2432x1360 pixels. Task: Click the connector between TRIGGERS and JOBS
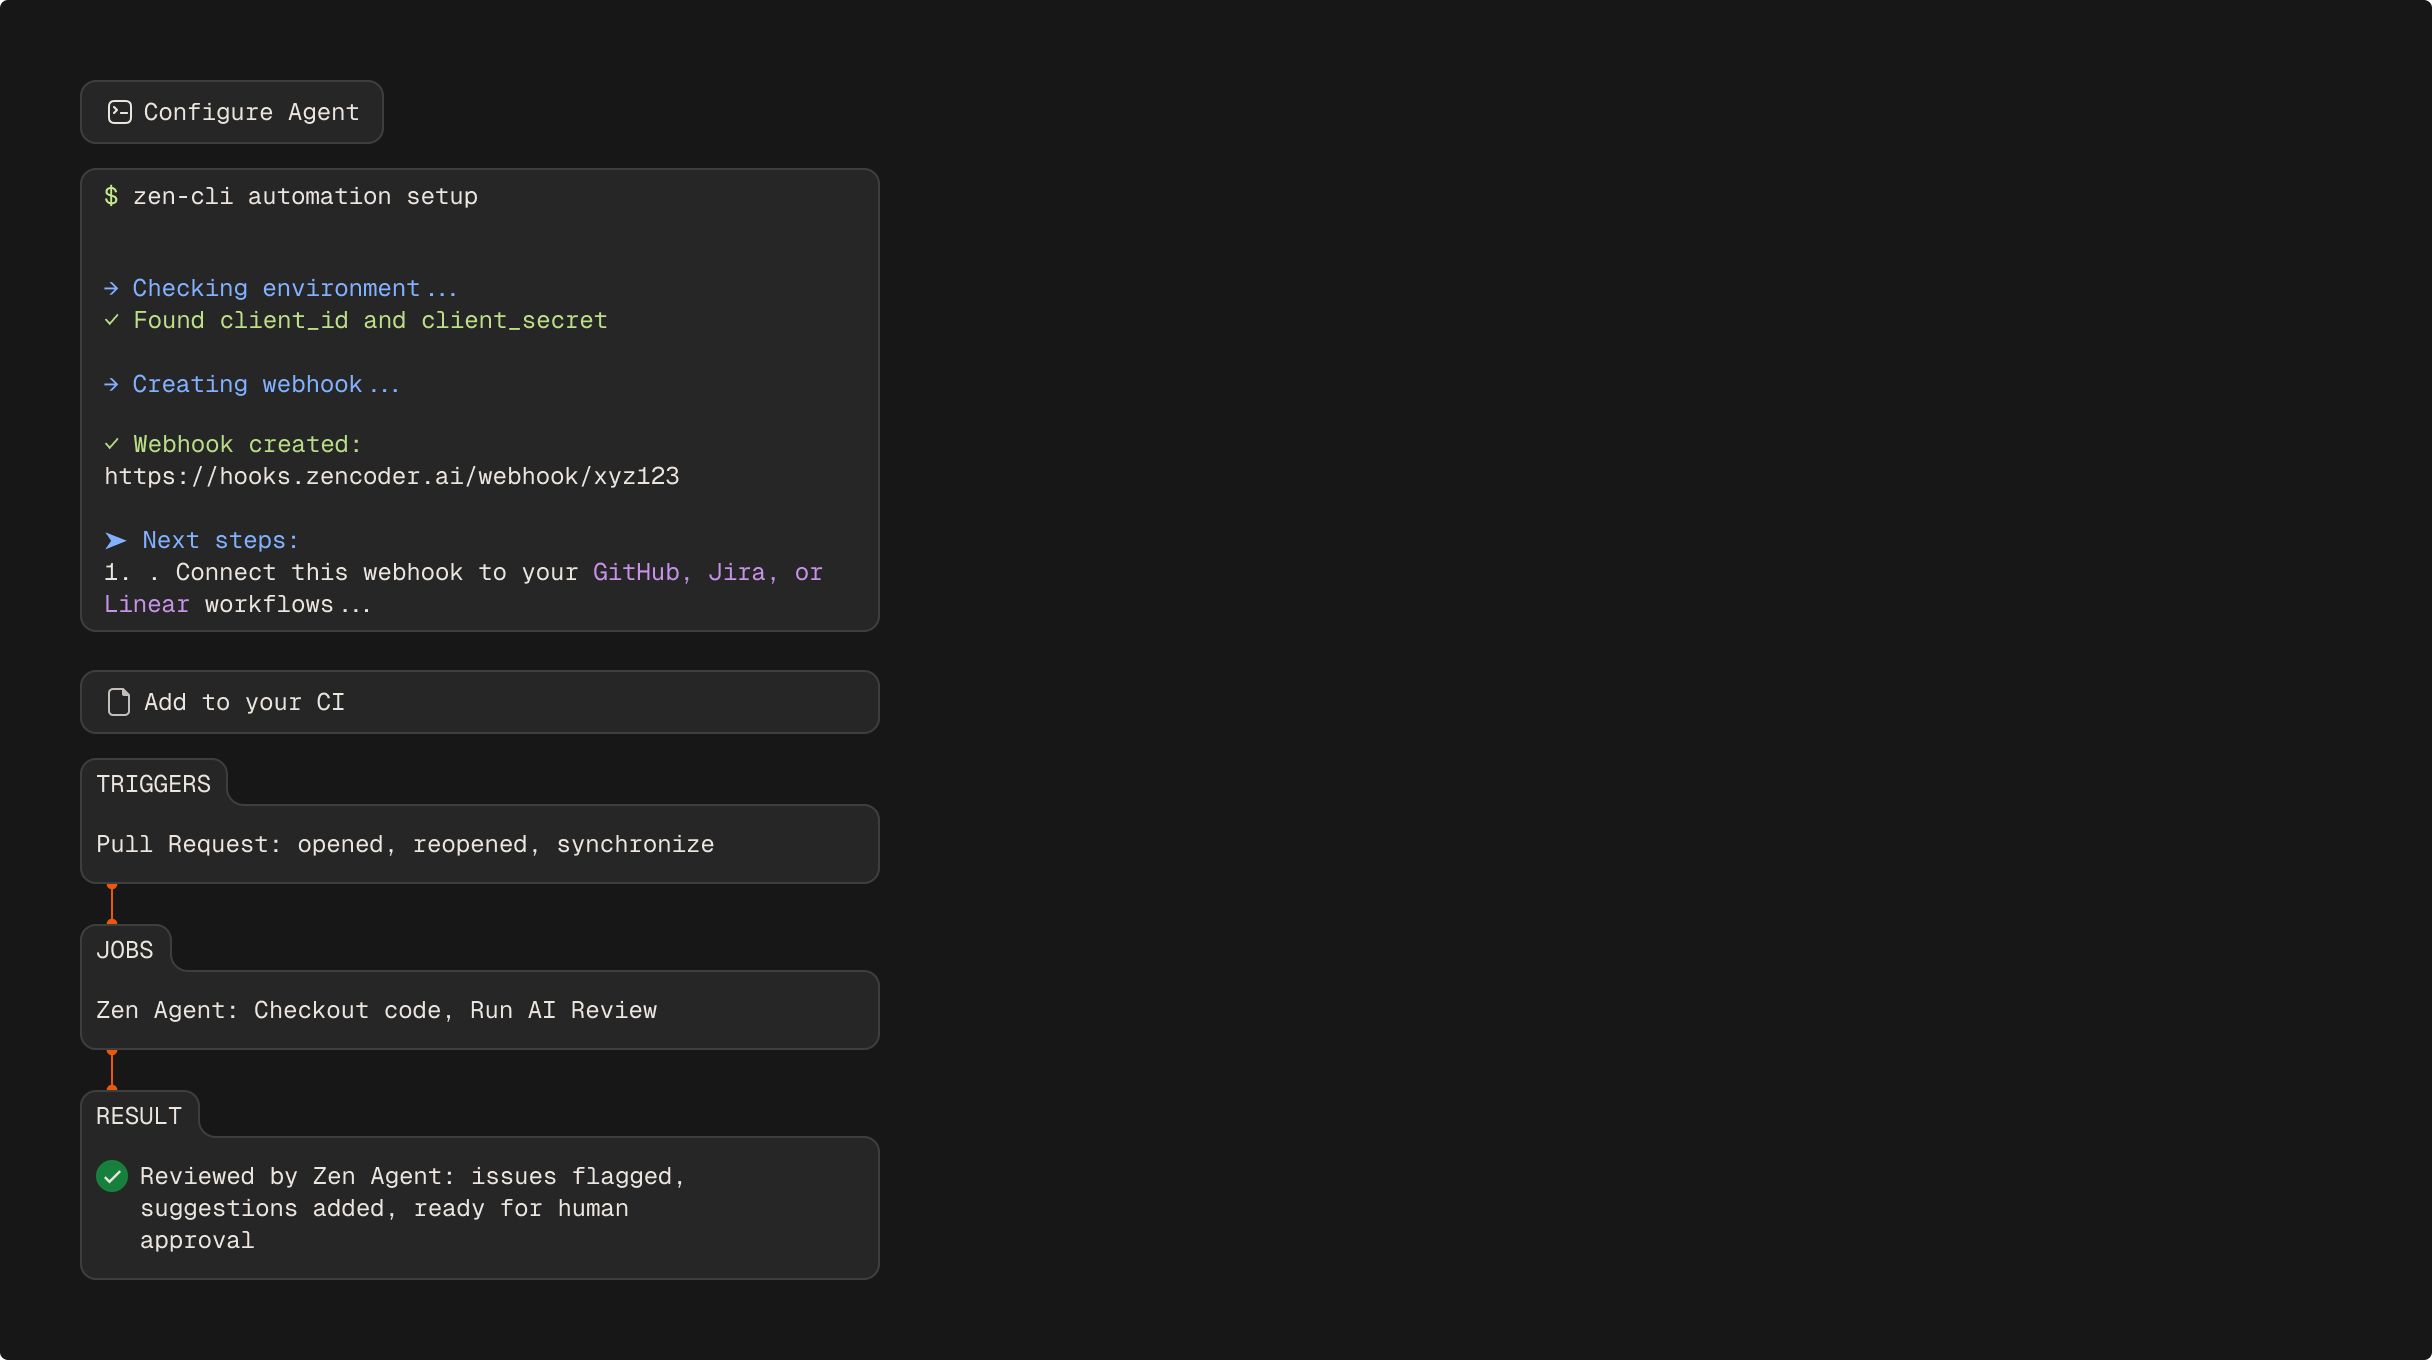click(x=112, y=903)
